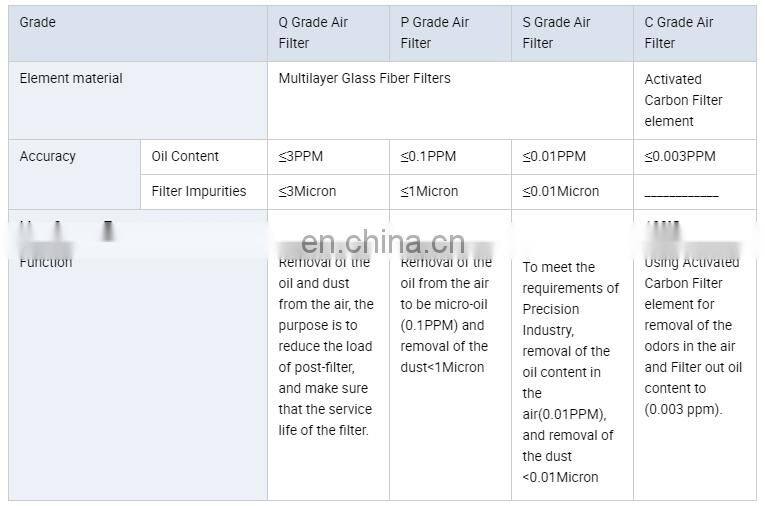
Task: Select the Filter Impurities sub-row label
Action: pos(198,191)
